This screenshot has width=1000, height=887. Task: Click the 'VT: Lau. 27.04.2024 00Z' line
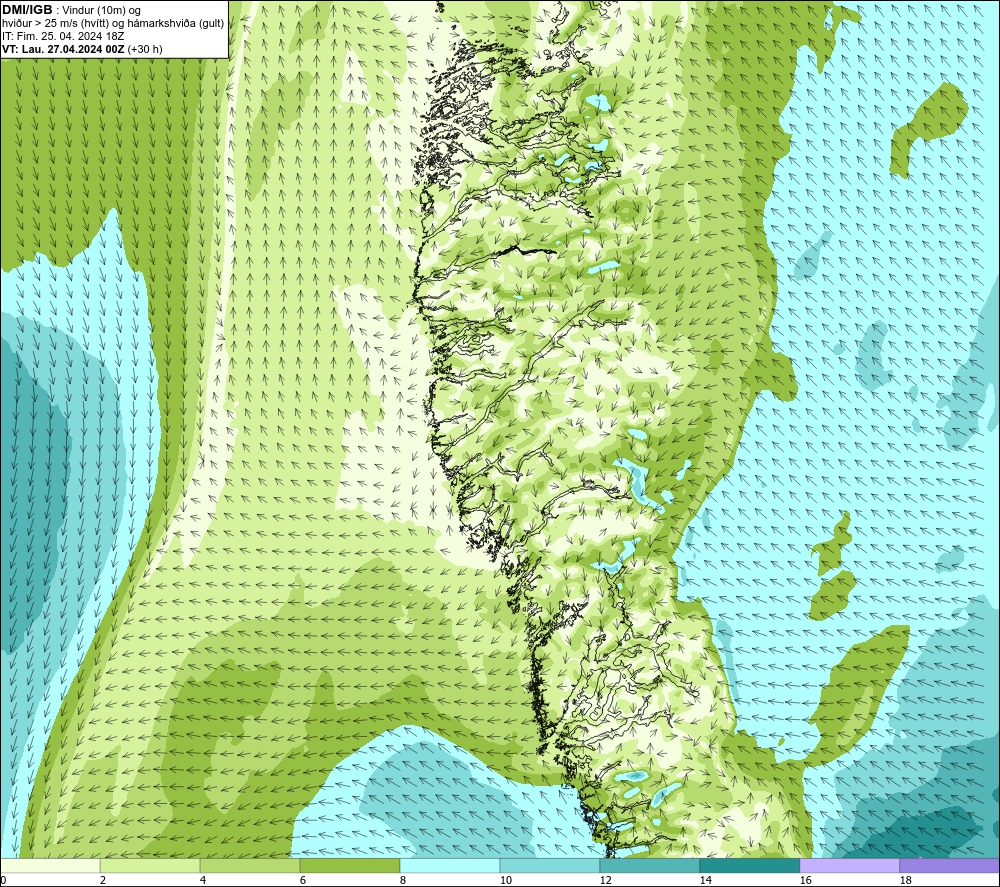coord(64,49)
